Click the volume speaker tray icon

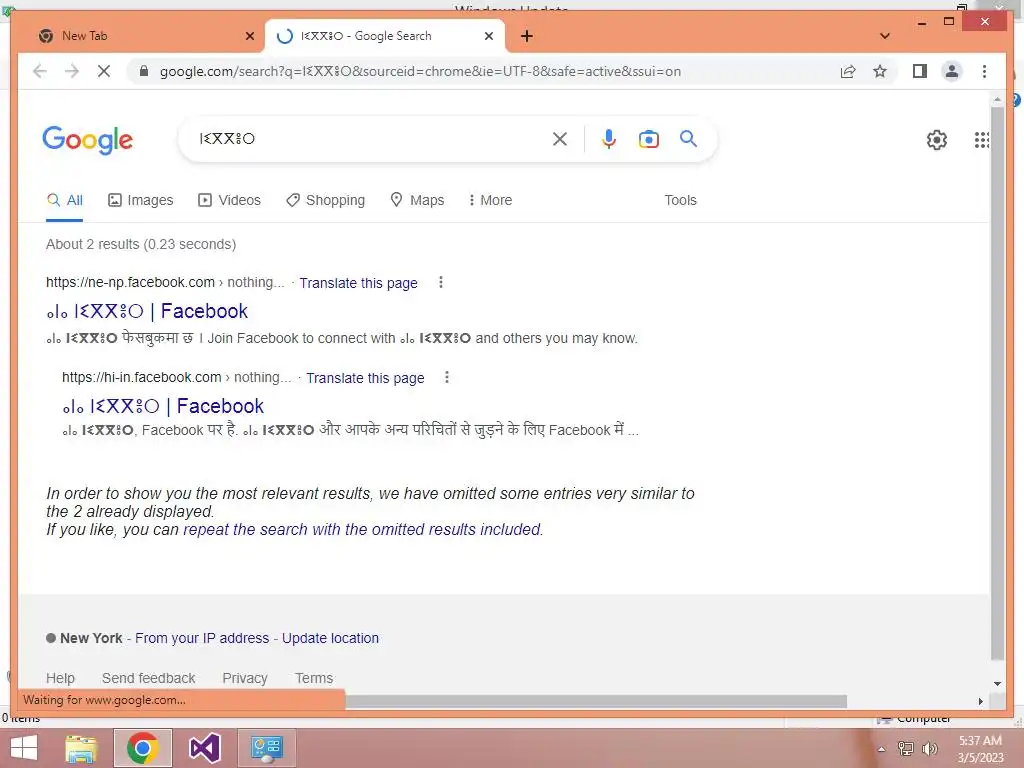[x=929, y=749]
